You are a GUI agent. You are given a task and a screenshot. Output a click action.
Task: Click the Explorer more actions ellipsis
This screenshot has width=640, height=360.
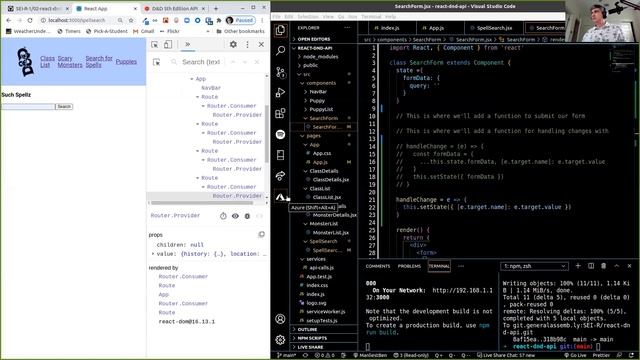(x=347, y=28)
